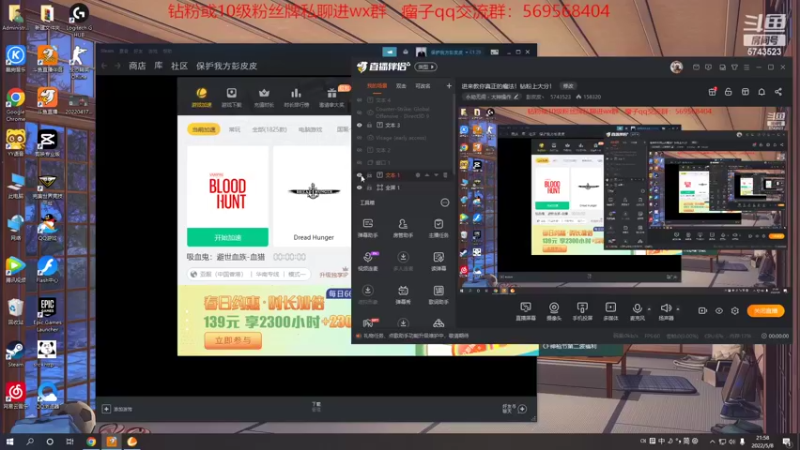This screenshot has height=450, width=800.
Task: Open Steam profile 保护我方彭皮皮 link
Action: pos(227,66)
